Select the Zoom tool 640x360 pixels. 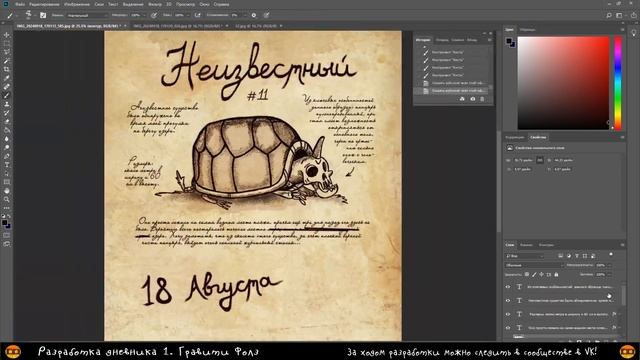click(x=7, y=199)
